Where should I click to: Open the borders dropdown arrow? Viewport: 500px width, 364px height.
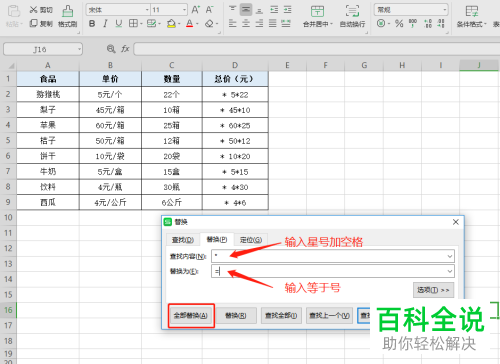pyautogui.click(x=141, y=24)
